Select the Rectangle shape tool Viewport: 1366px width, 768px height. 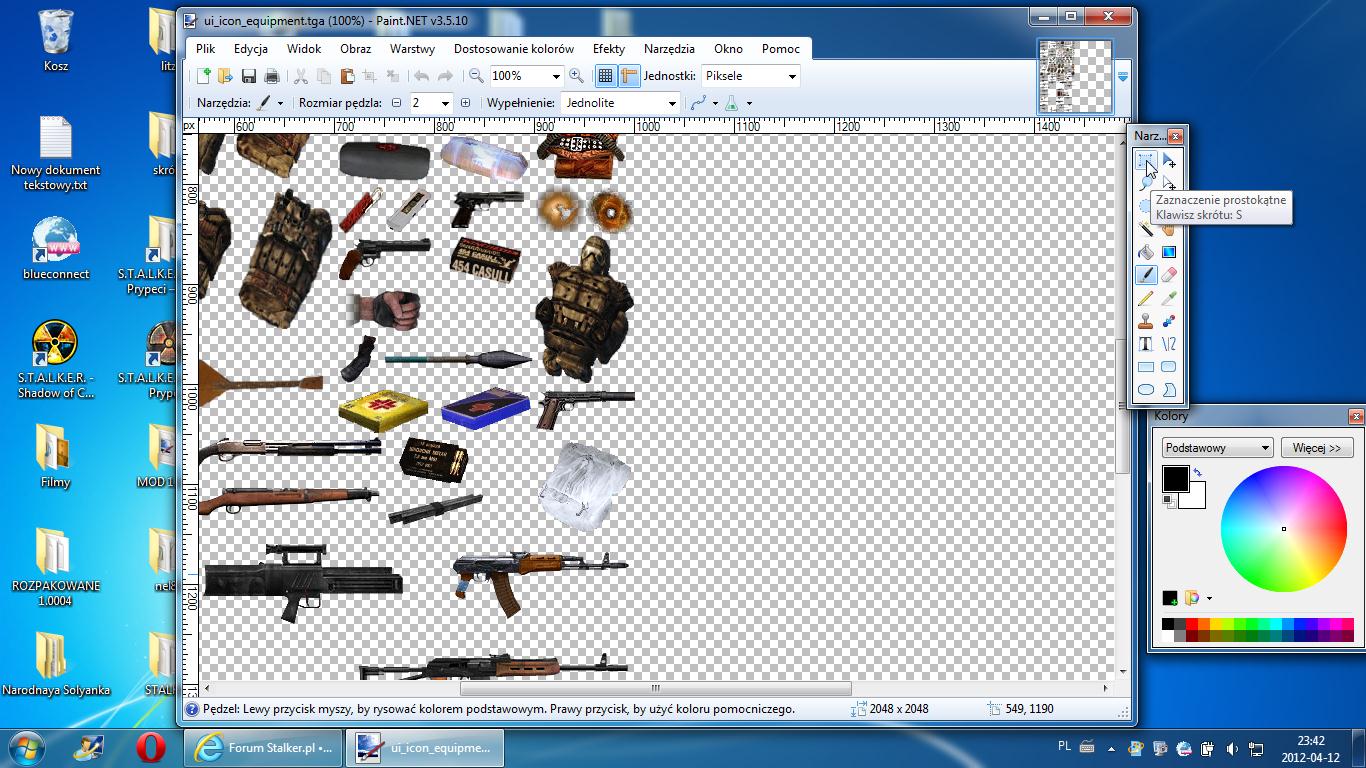point(1146,367)
